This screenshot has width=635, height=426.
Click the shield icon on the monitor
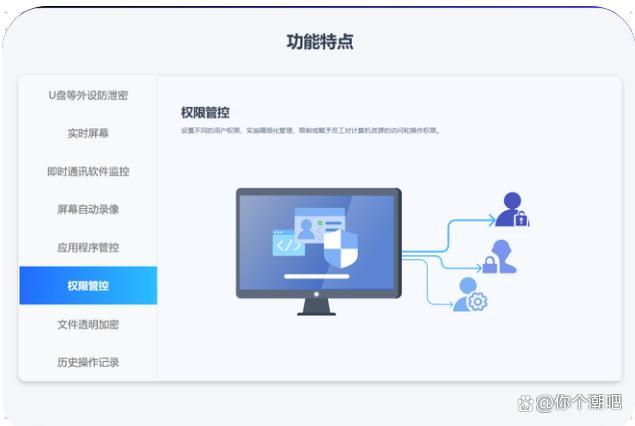click(341, 248)
